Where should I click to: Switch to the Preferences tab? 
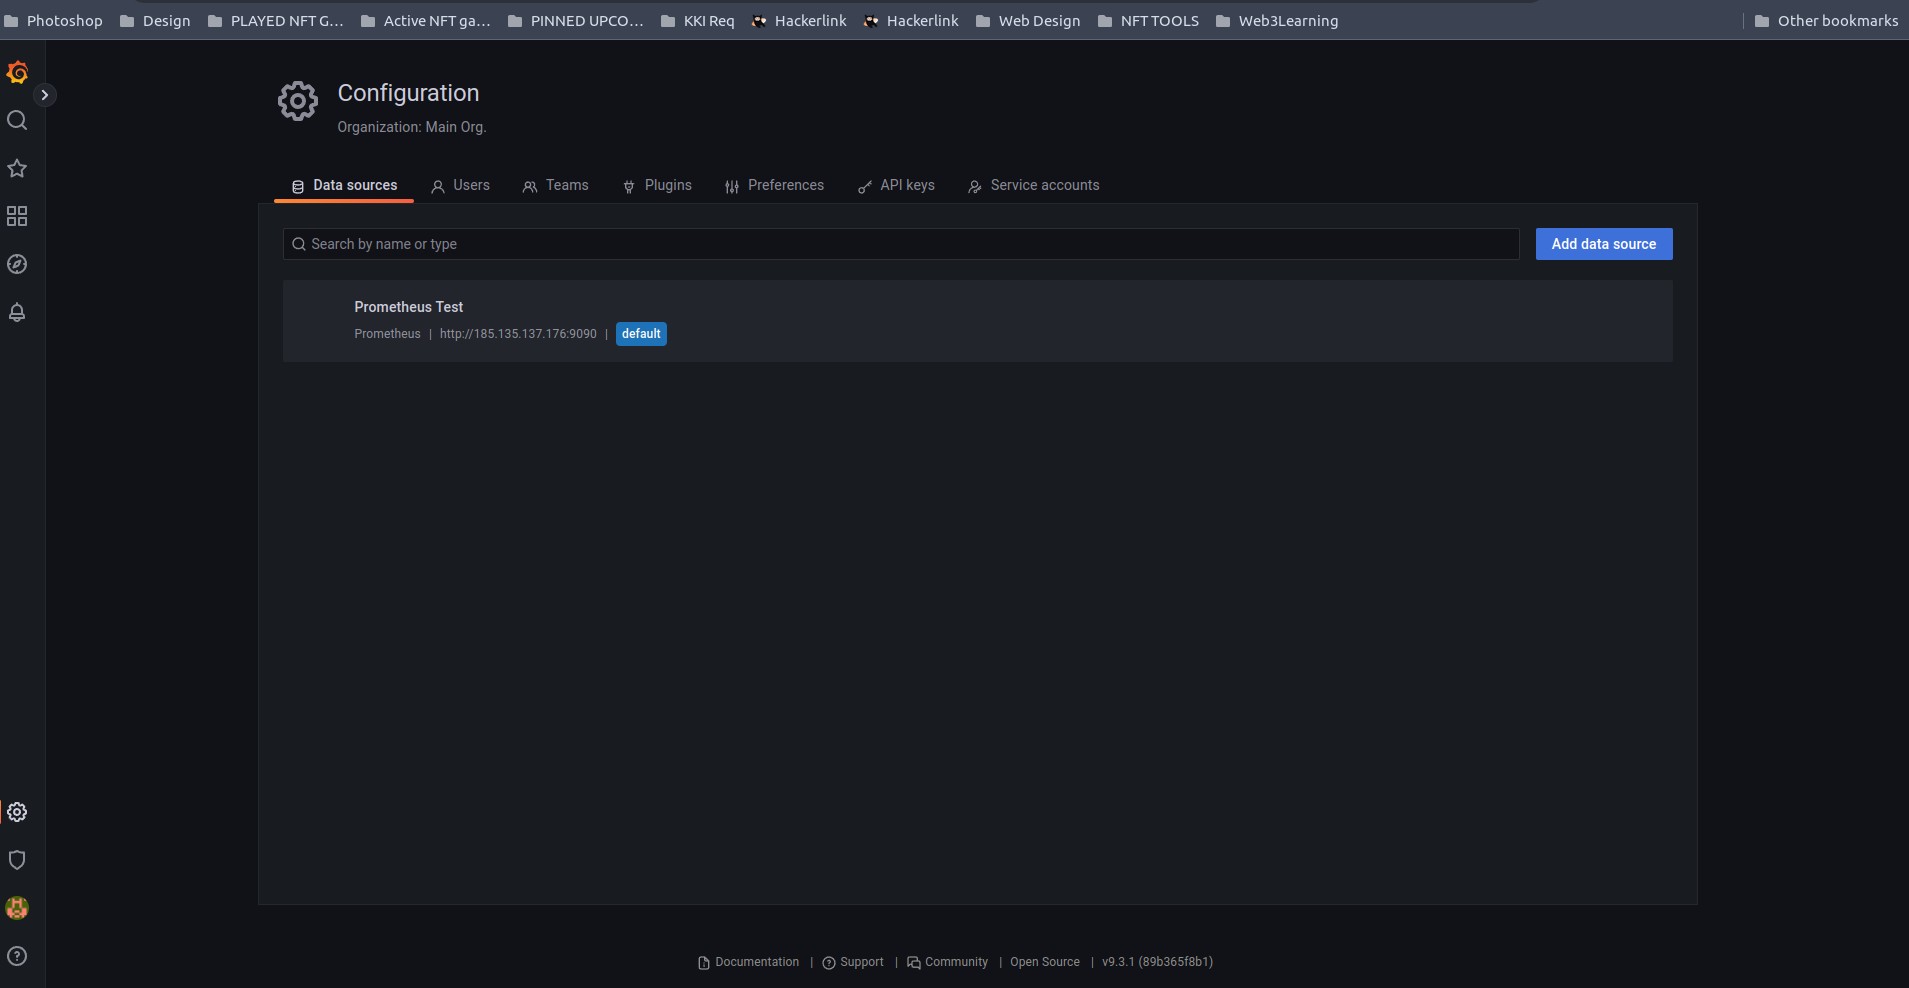click(775, 185)
